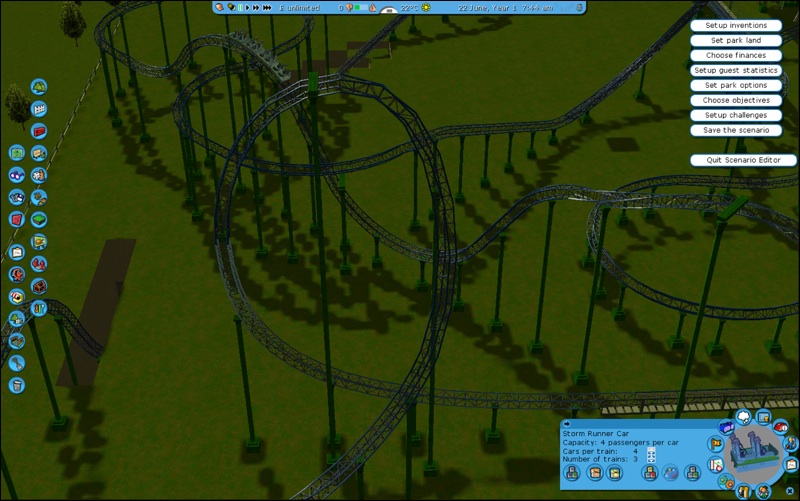Click the icon at top bar's left end
The width and height of the screenshot is (800, 501).
tap(219, 7)
